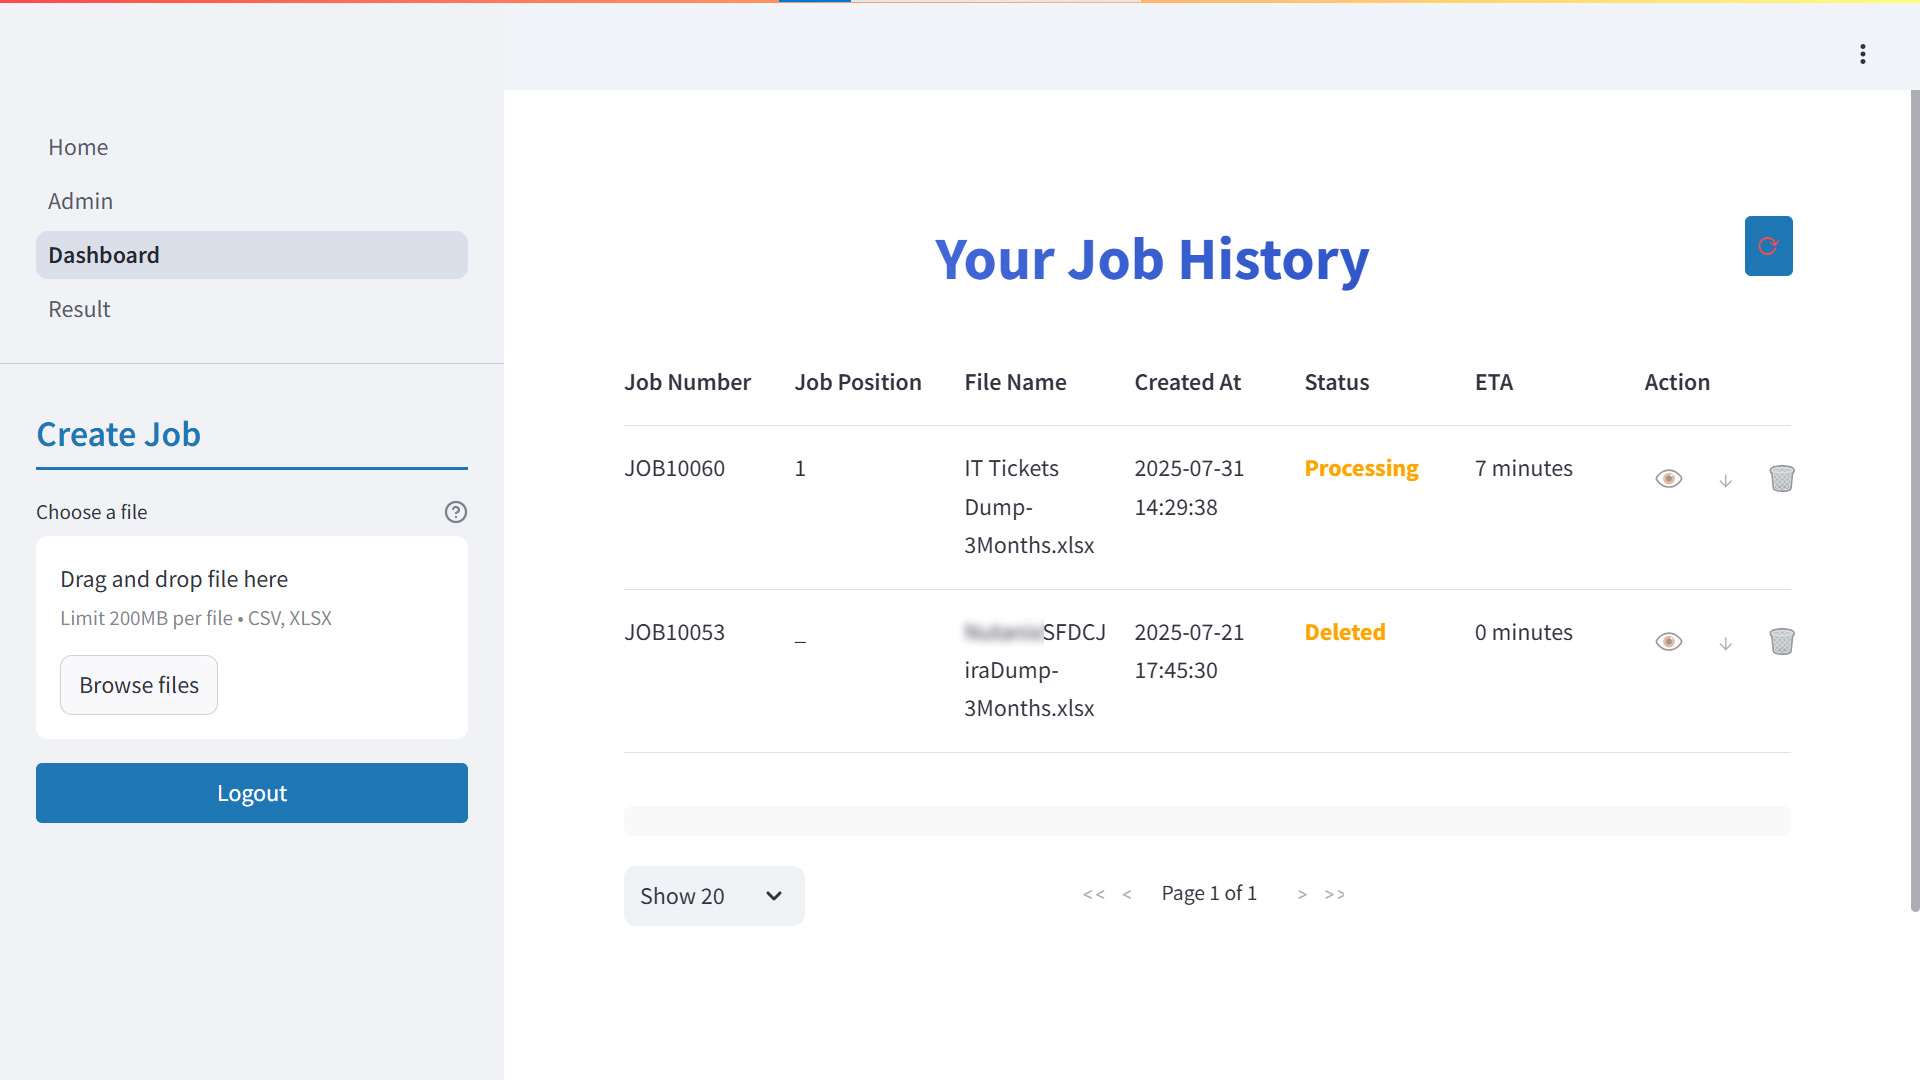Viewport: 1920px width, 1080px height.
Task: Open the Home page from sidebar
Action: pyautogui.click(x=78, y=147)
